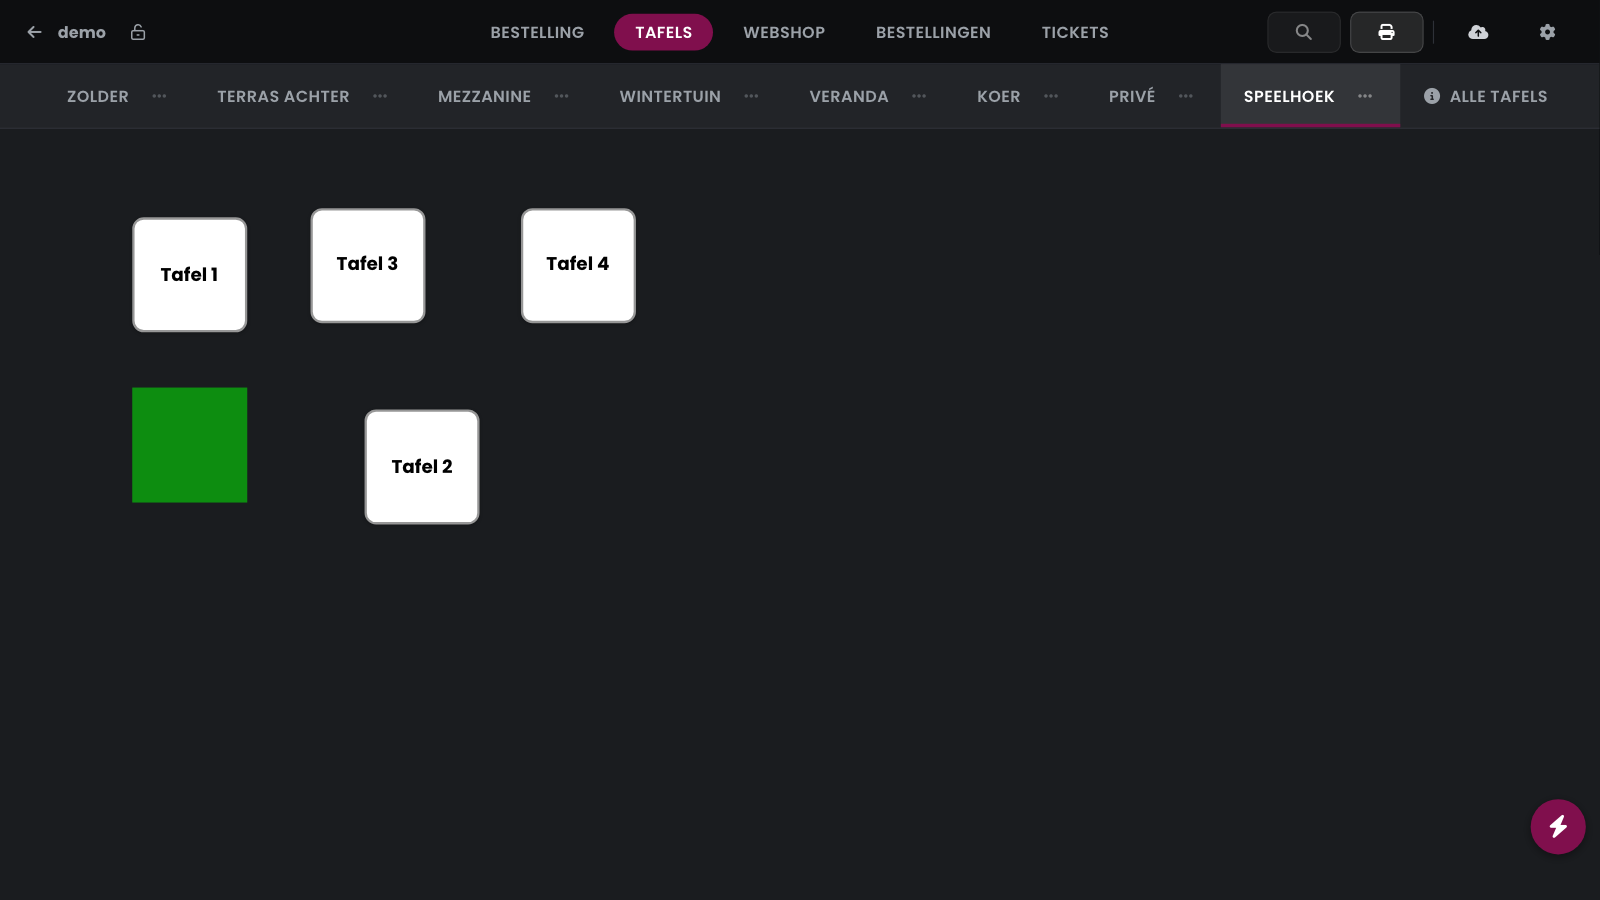The image size is (1600, 900).
Task: Open the Veranda options dots menu
Action: [x=919, y=96]
